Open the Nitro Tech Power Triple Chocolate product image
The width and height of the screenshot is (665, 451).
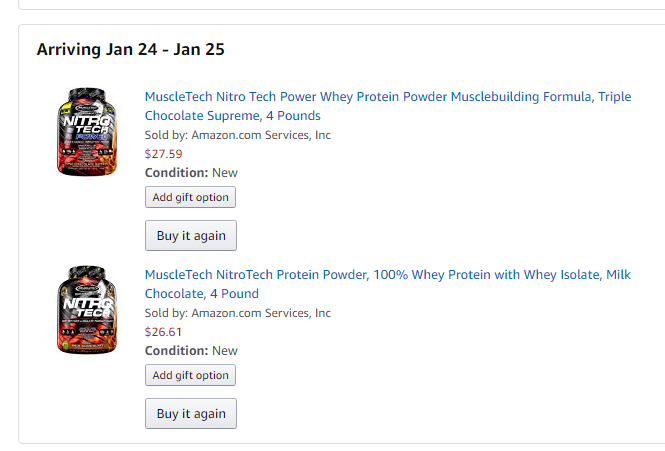tap(87, 132)
